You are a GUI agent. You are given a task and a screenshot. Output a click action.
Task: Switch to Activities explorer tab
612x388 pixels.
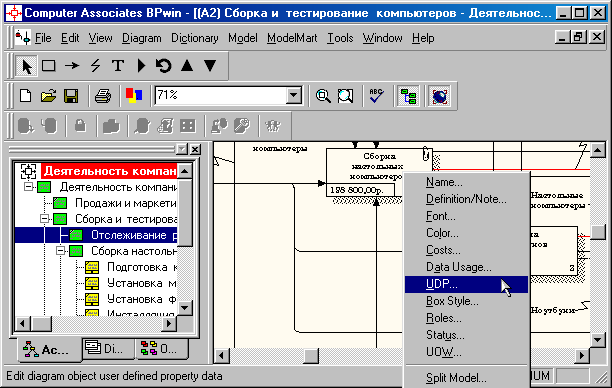point(50,349)
